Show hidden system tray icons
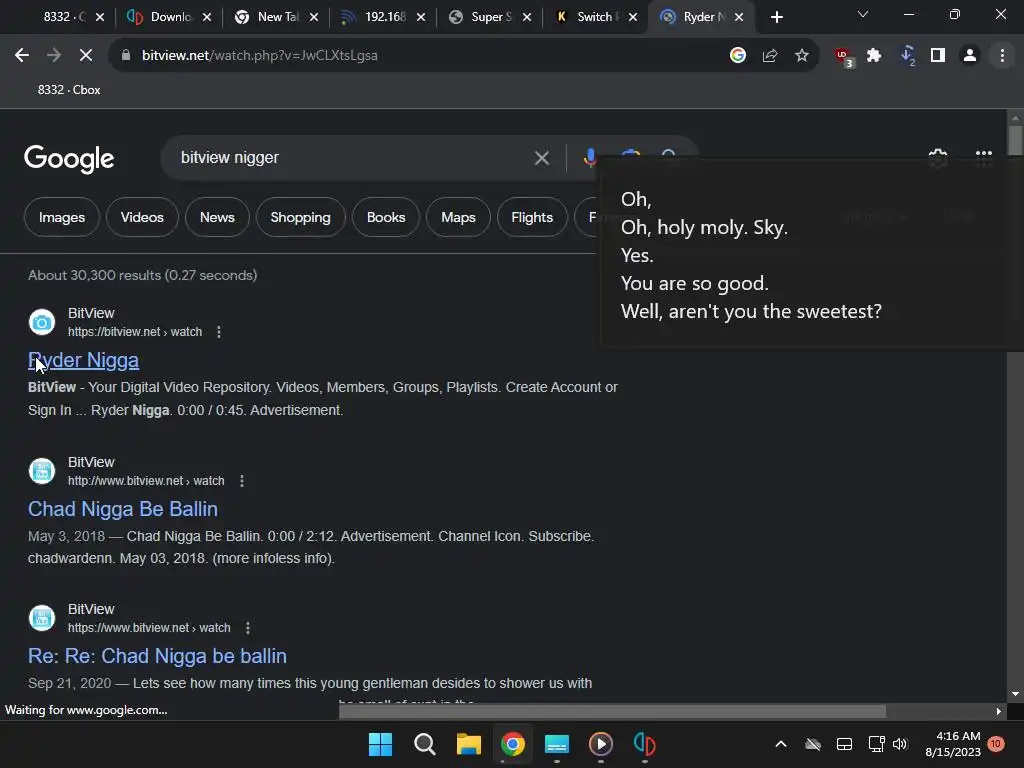Screen dimensions: 1024x768 click(x=780, y=744)
